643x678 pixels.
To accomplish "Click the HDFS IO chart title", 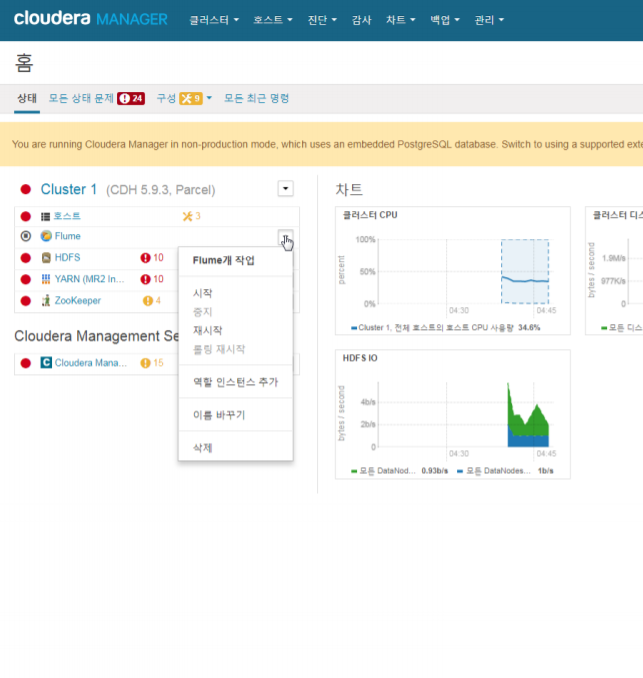I will pos(360,358).
